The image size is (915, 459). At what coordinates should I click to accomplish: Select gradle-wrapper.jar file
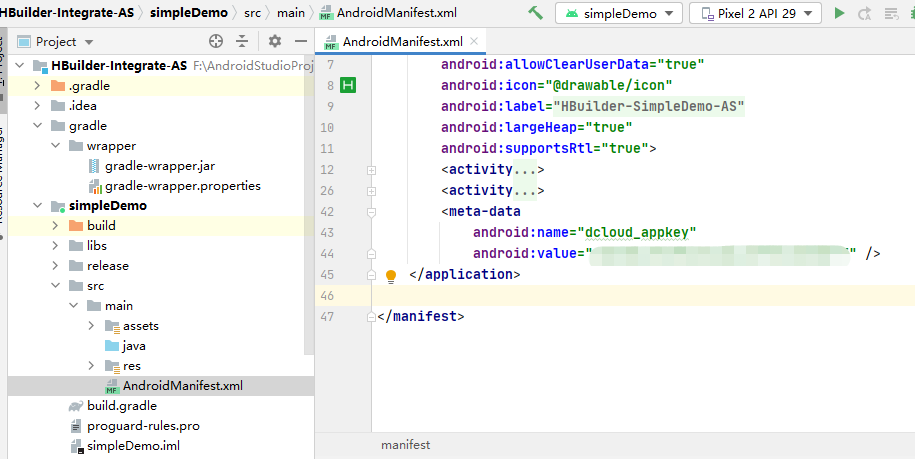pos(160,166)
